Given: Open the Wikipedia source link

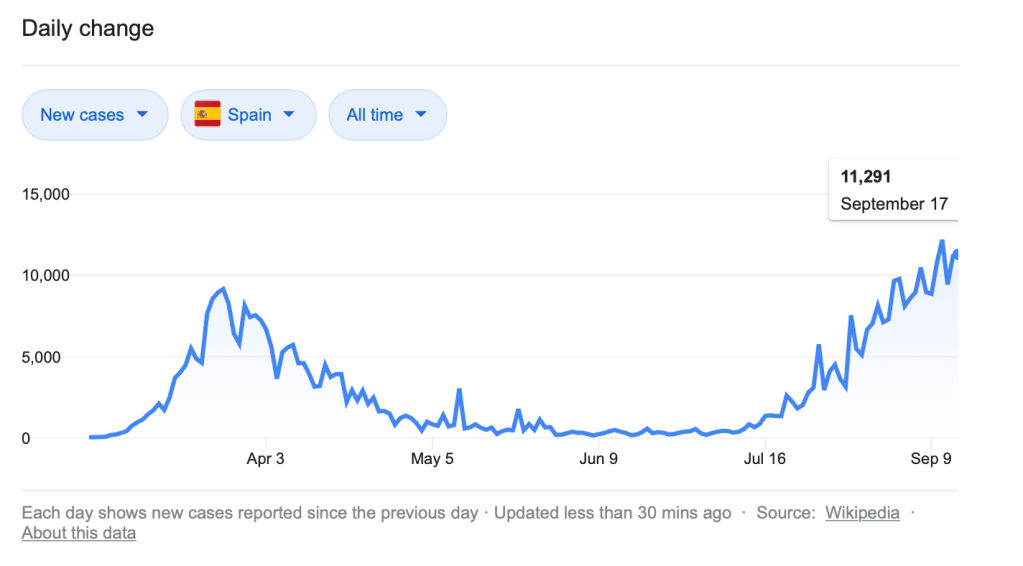Looking at the screenshot, I should click(862, 513).
